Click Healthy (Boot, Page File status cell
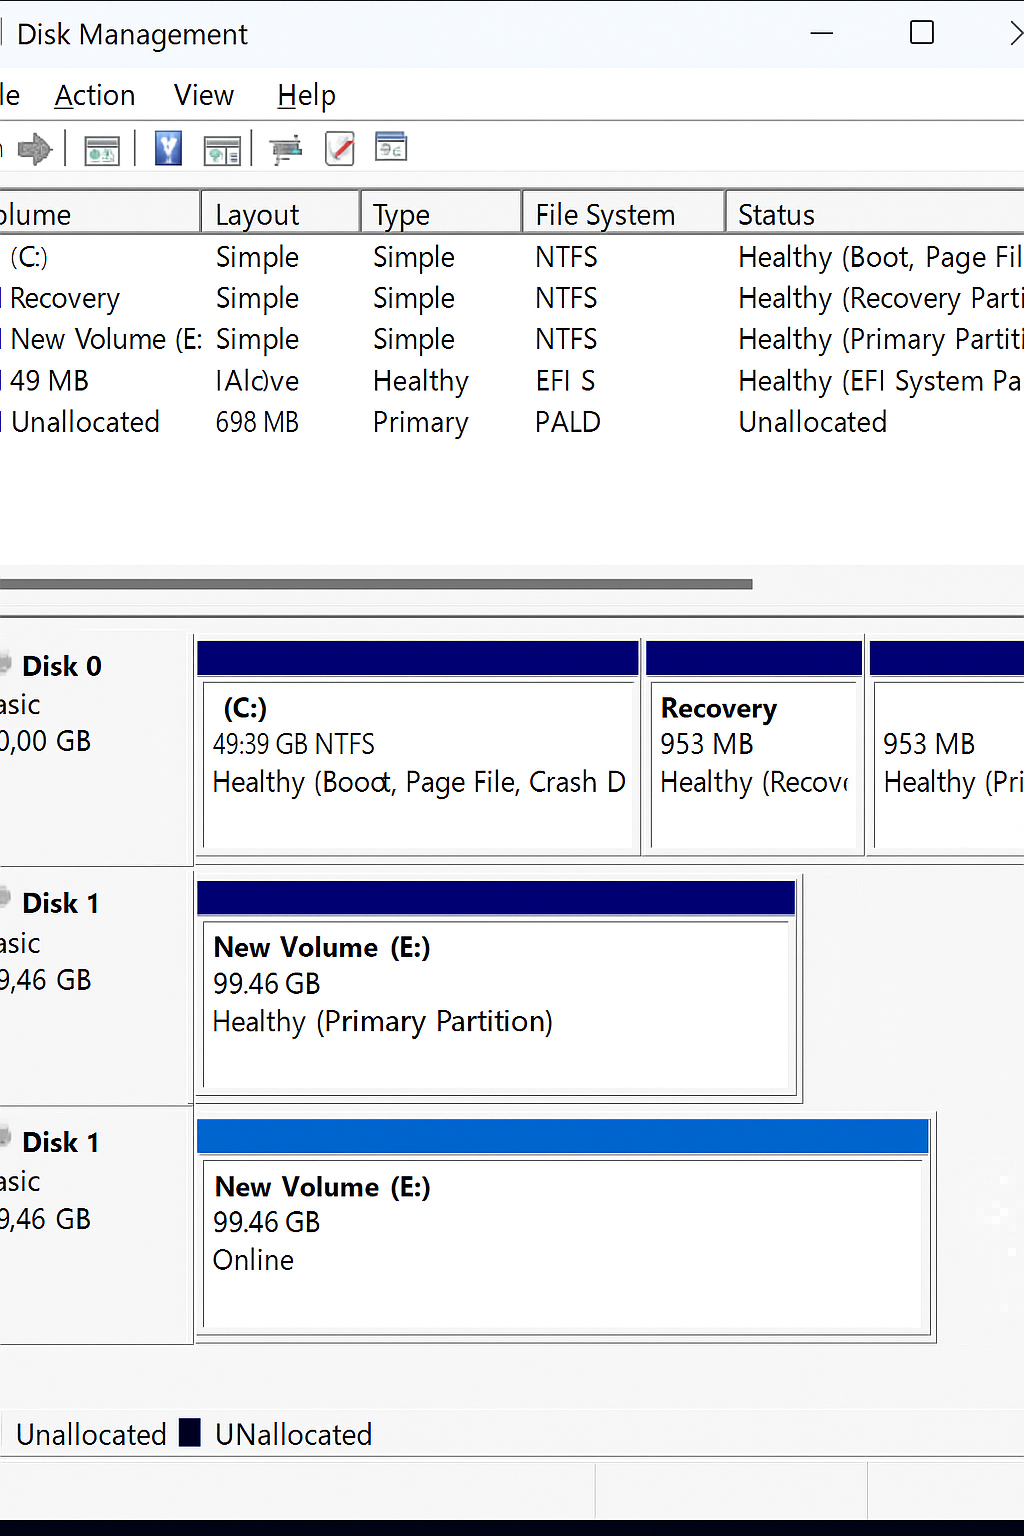This screenshot has width=1024, height=1536. coord(880,258)
